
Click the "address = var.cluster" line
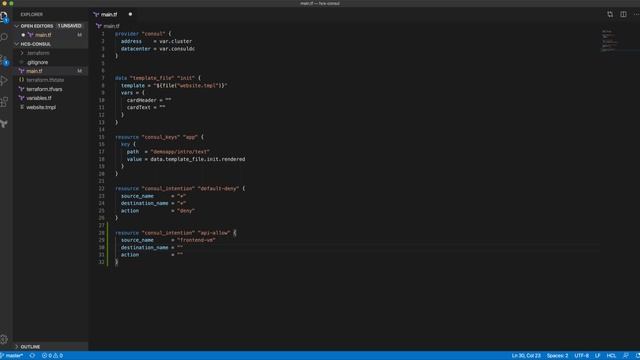[x=156, y=41]
